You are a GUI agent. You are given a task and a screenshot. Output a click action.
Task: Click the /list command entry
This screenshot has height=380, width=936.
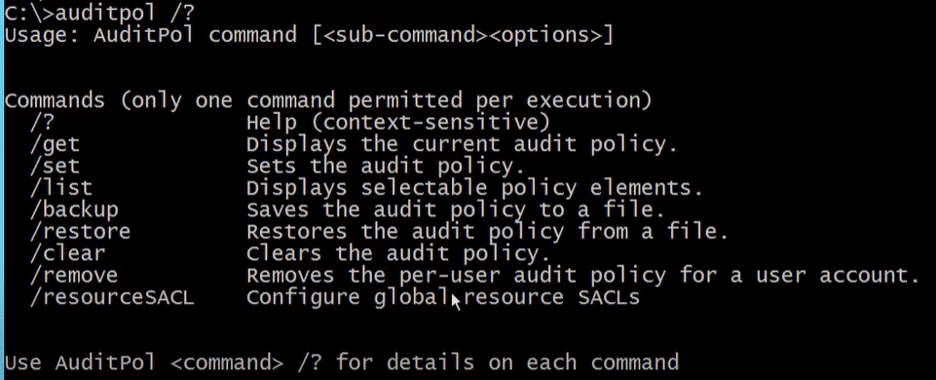(x=61, y=187)
